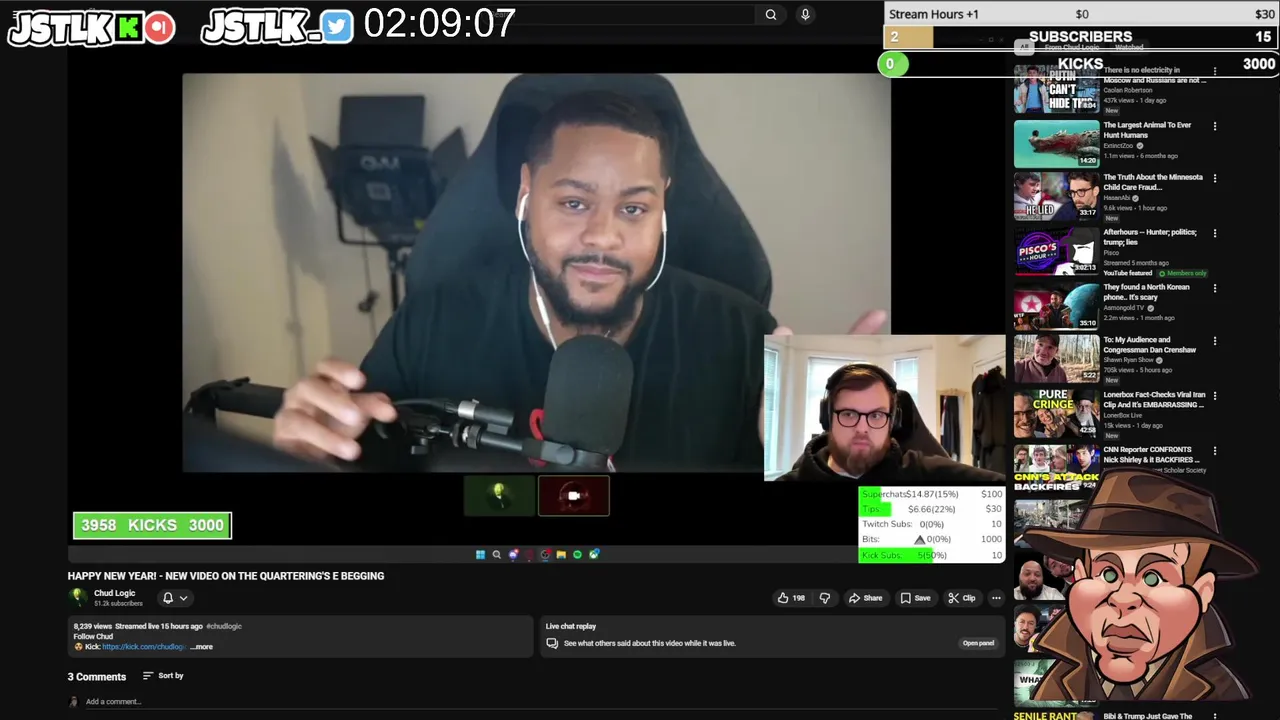The image size is (1280, 720).
Task: Open the PURE CRINGE Lonerbox thumbnail
Action: (x=1057, y=414)
